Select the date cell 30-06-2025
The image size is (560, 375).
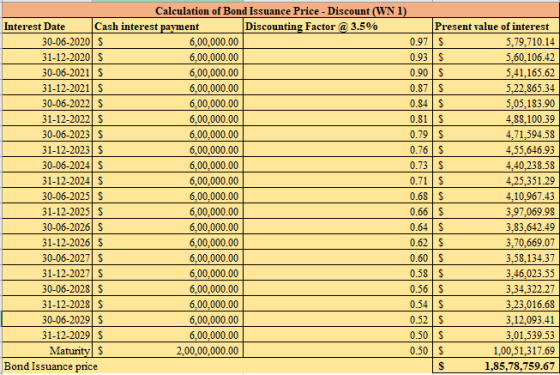[x=47, y=196]
